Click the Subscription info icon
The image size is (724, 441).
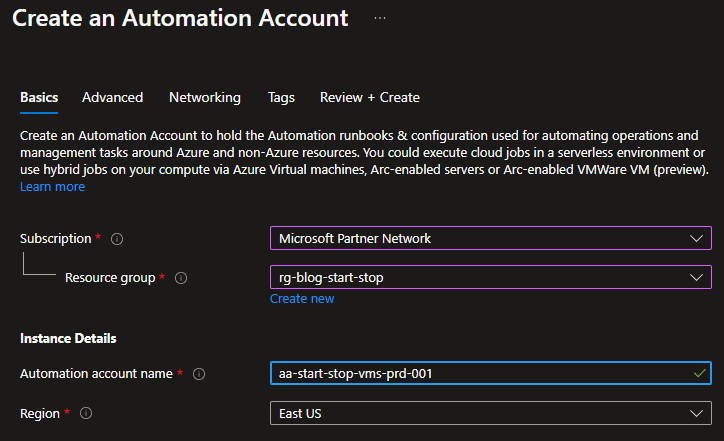[117, 239]
